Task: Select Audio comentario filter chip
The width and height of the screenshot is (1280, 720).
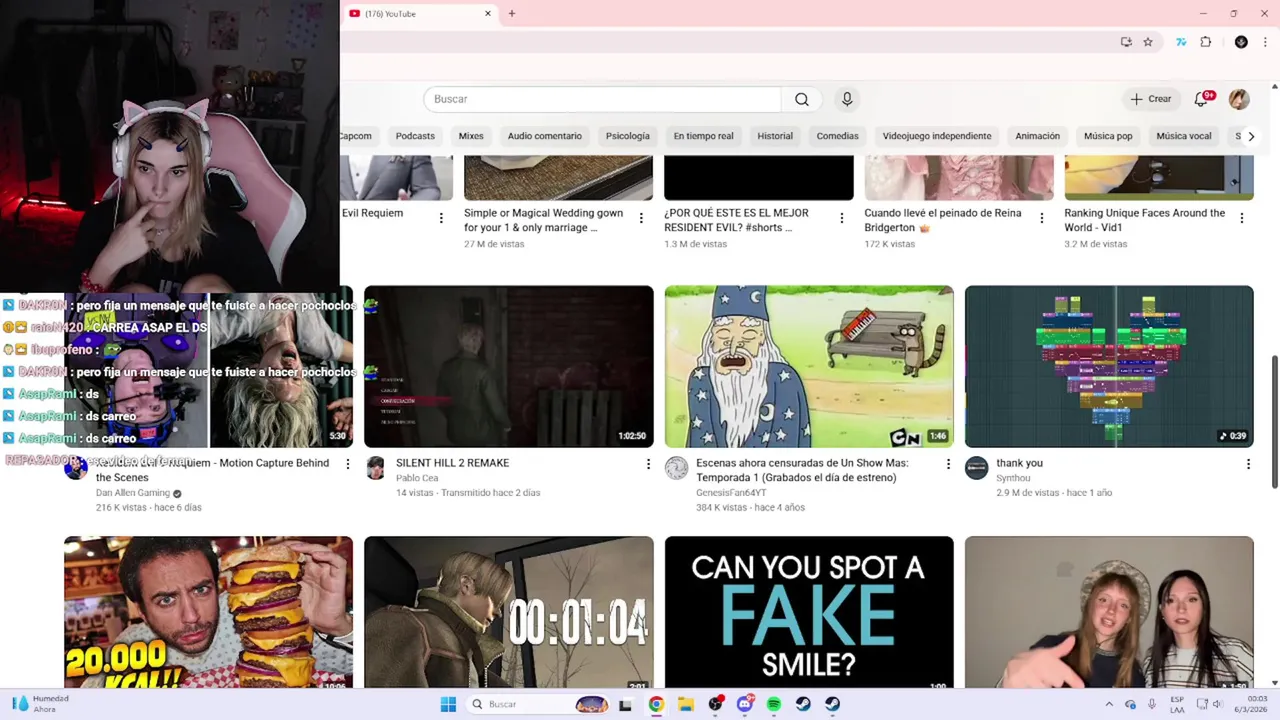Action: pyautogui.click(x=544, y=136)
